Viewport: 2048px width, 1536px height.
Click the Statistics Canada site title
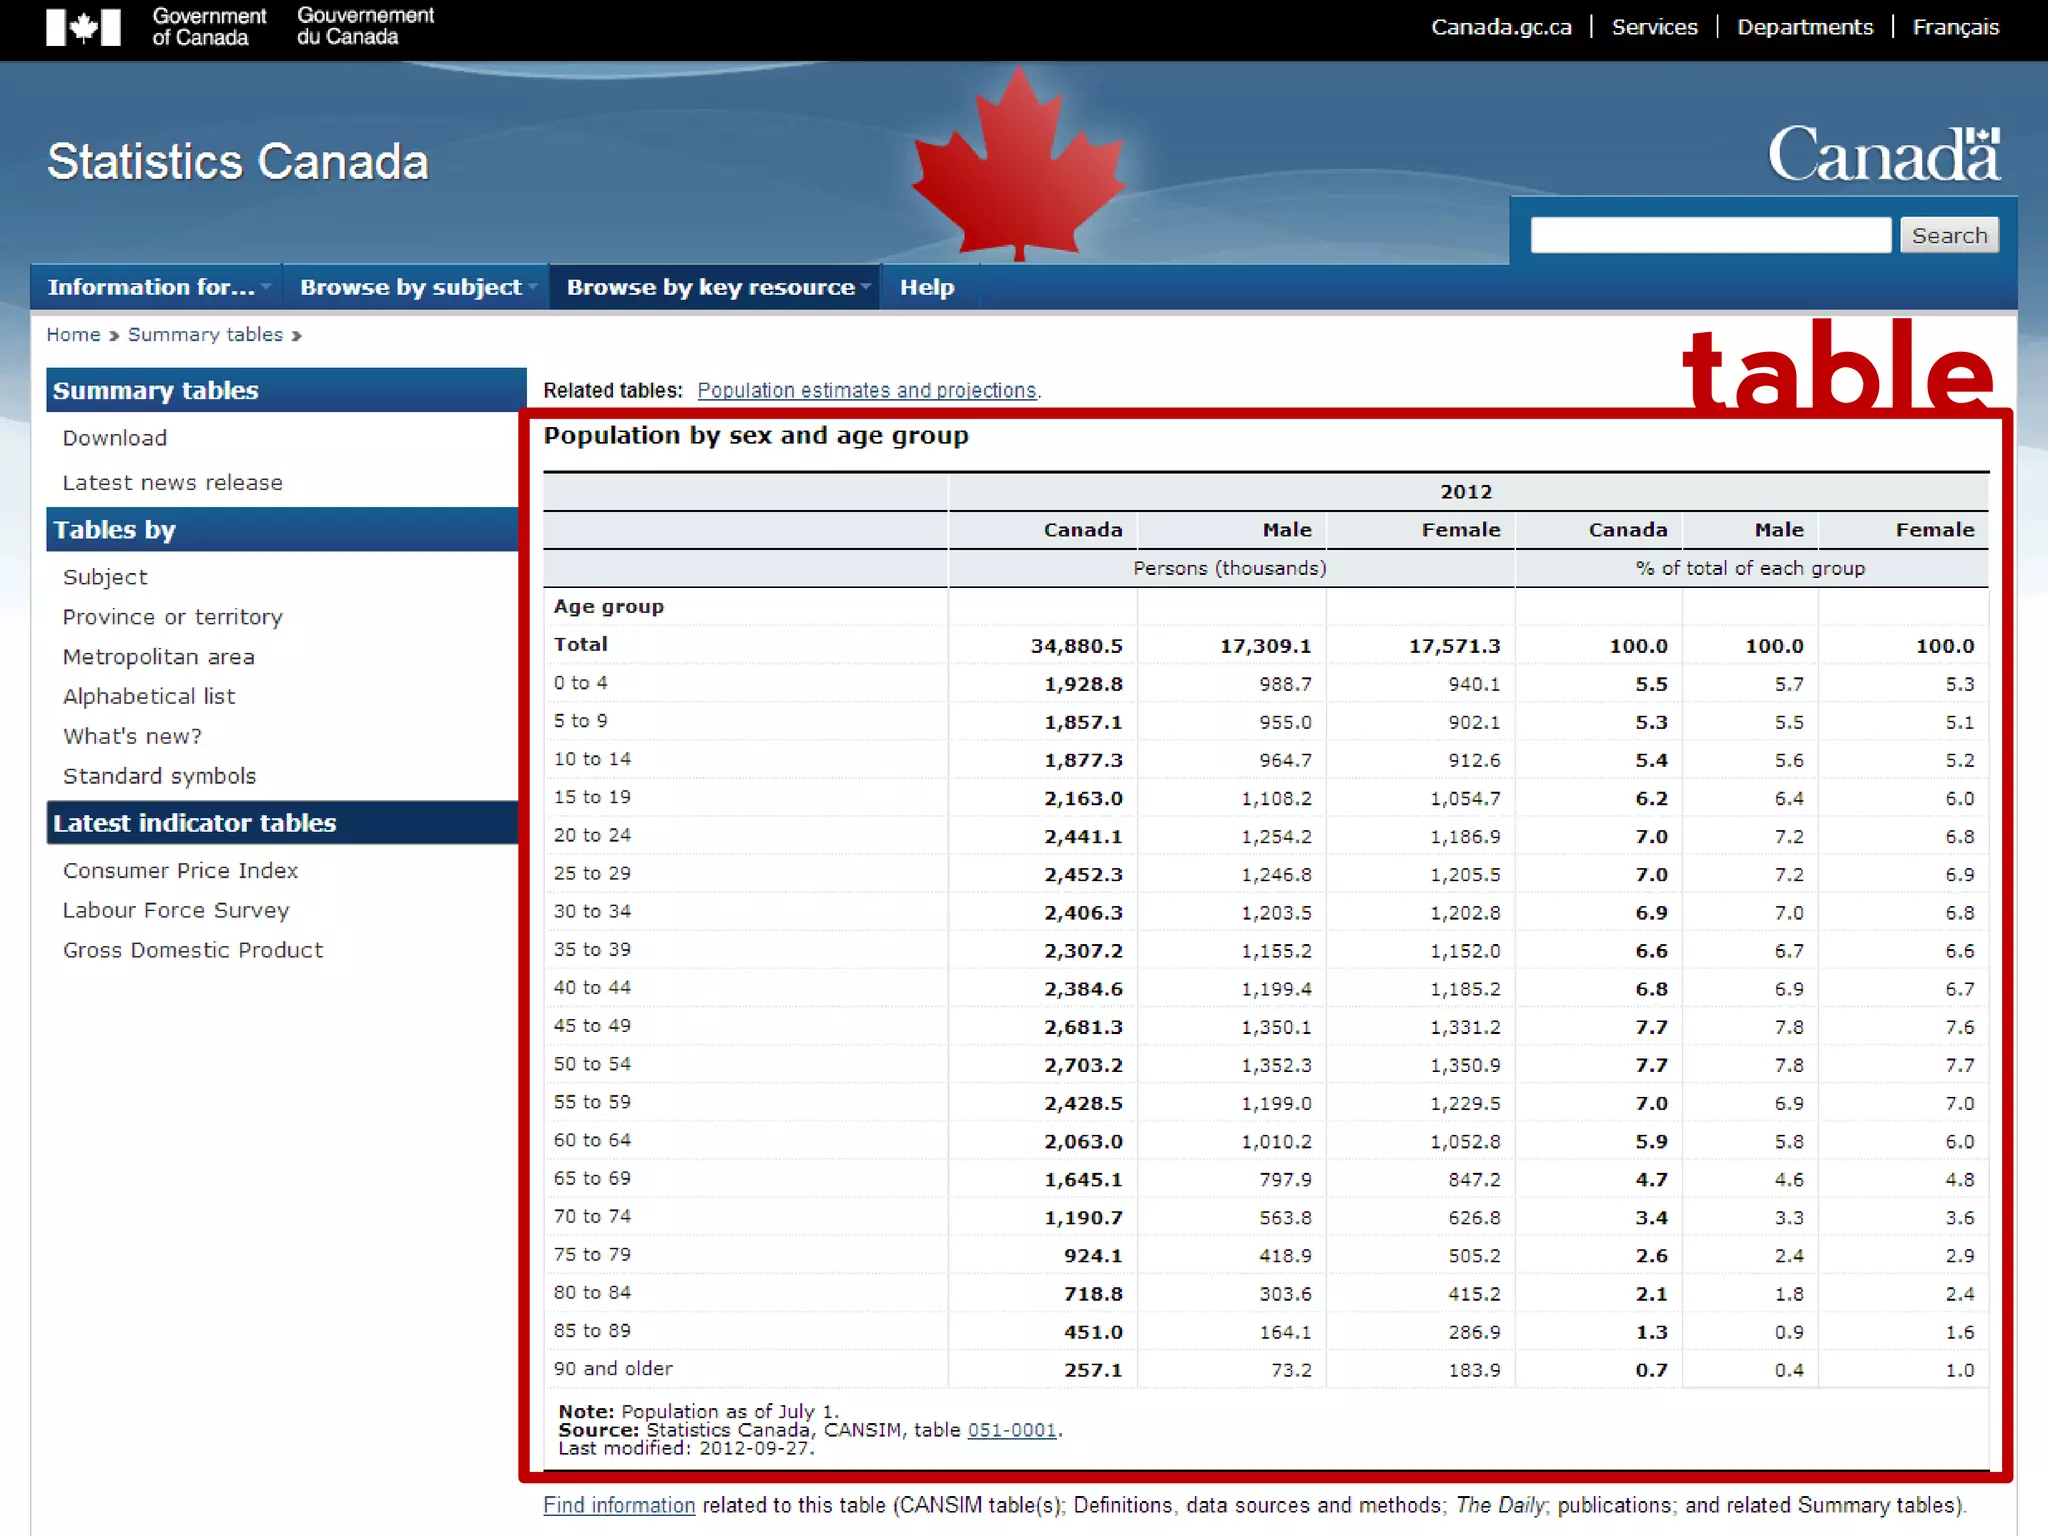click(238, 162)
